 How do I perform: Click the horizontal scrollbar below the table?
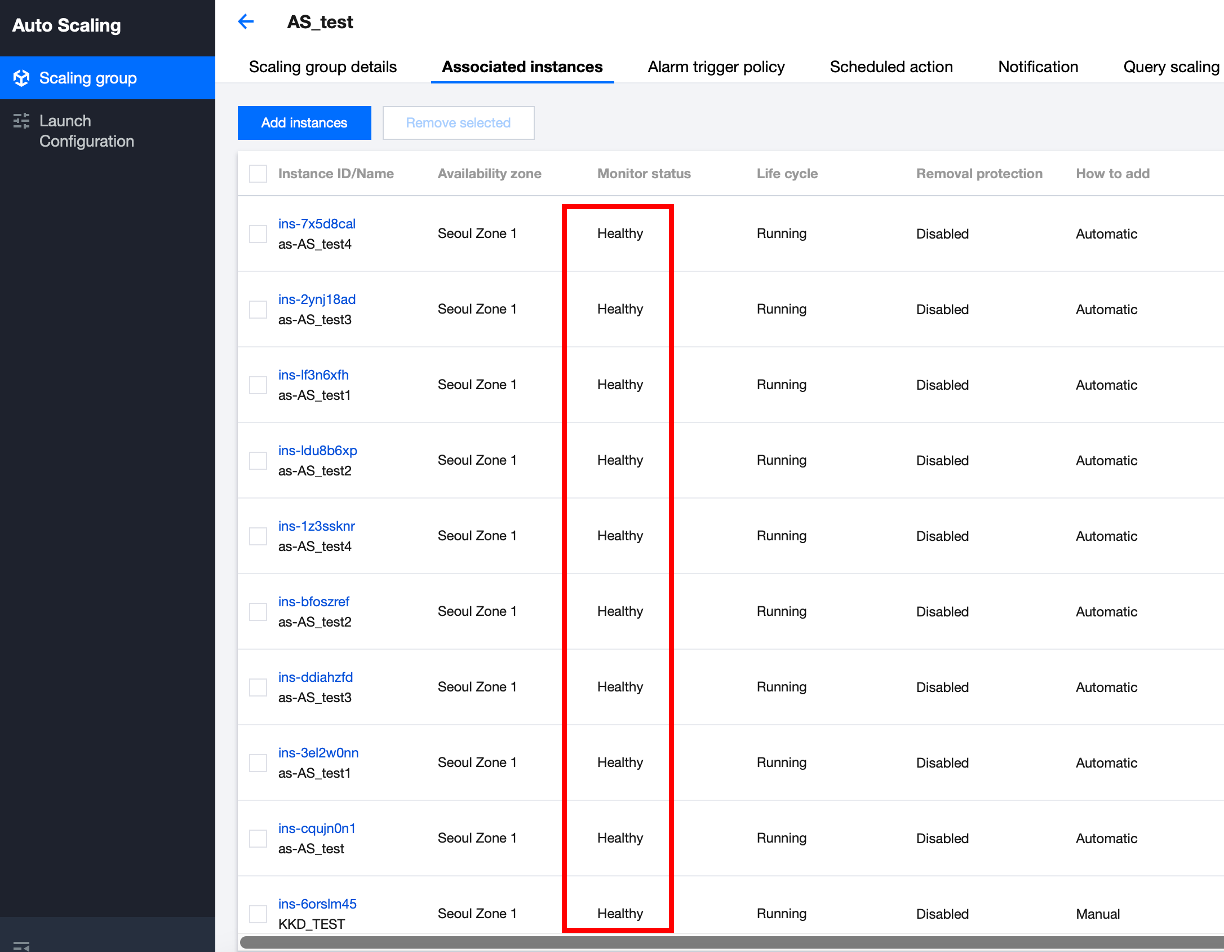pos(732,942)
